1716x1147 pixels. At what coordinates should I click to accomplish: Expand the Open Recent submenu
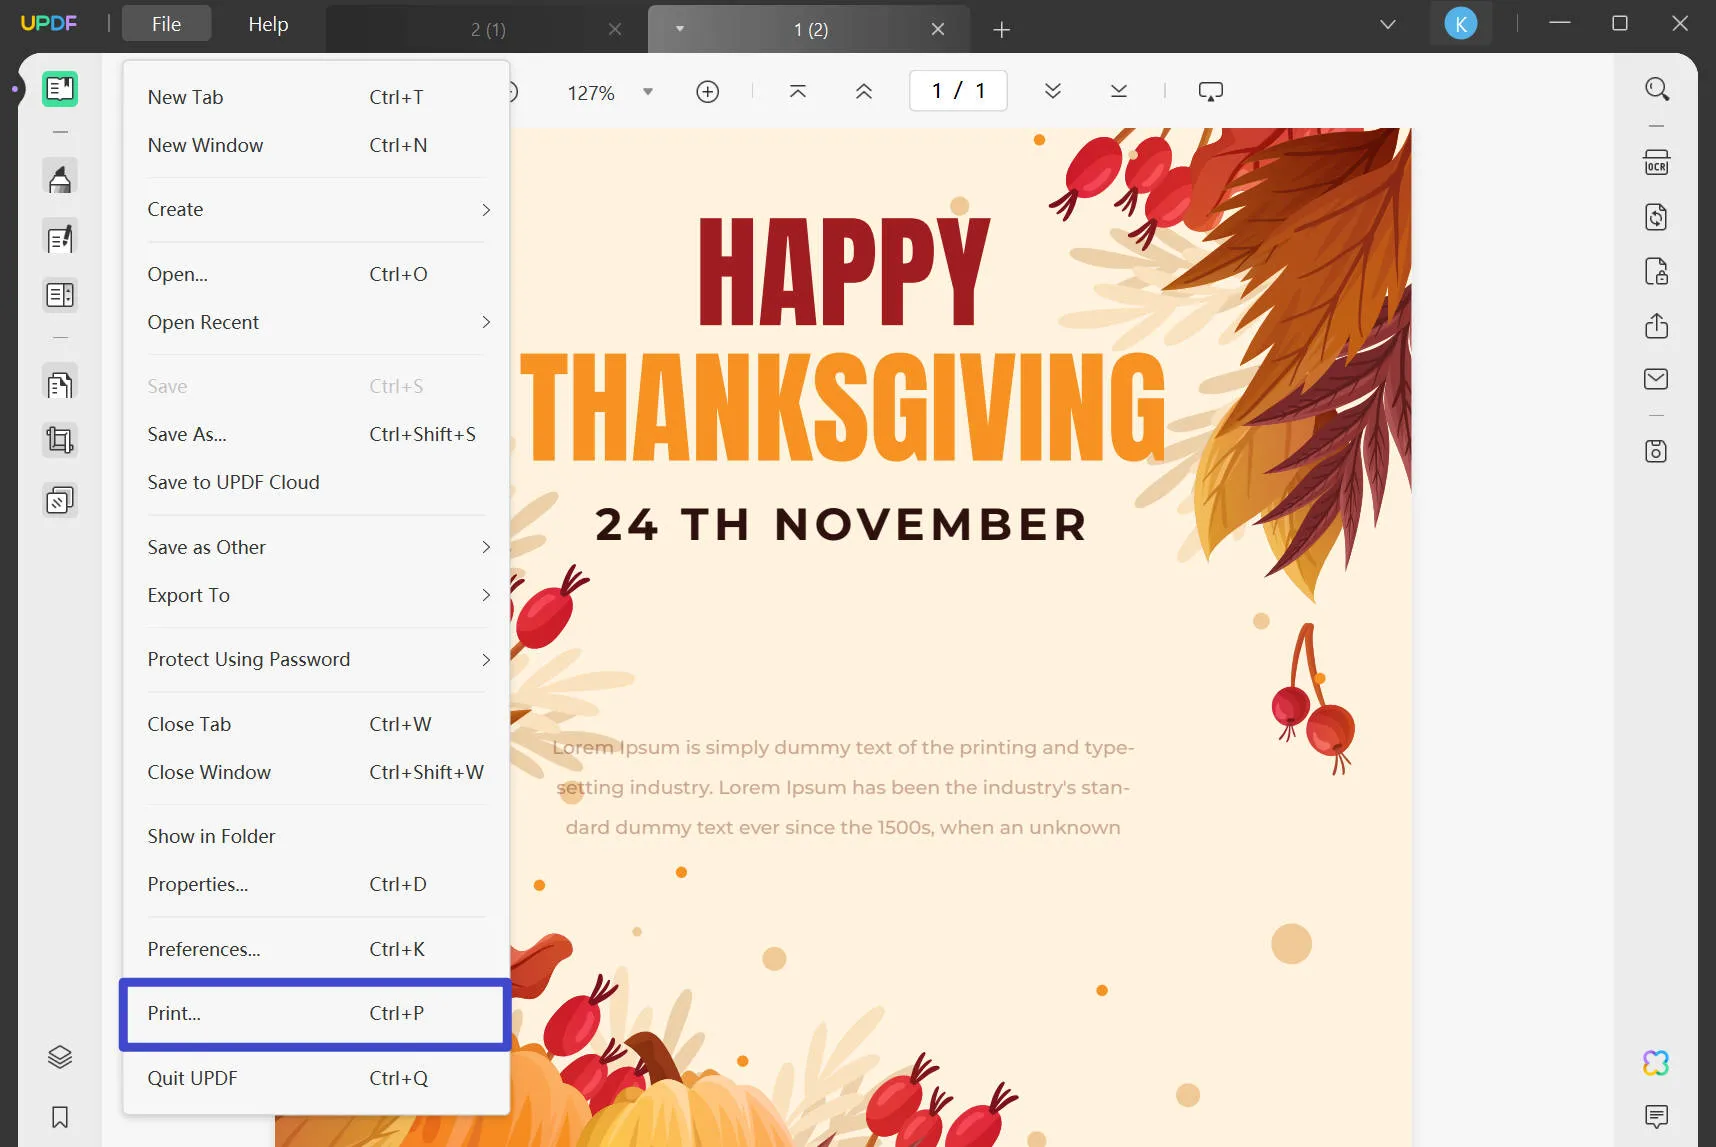click(316, 322)
